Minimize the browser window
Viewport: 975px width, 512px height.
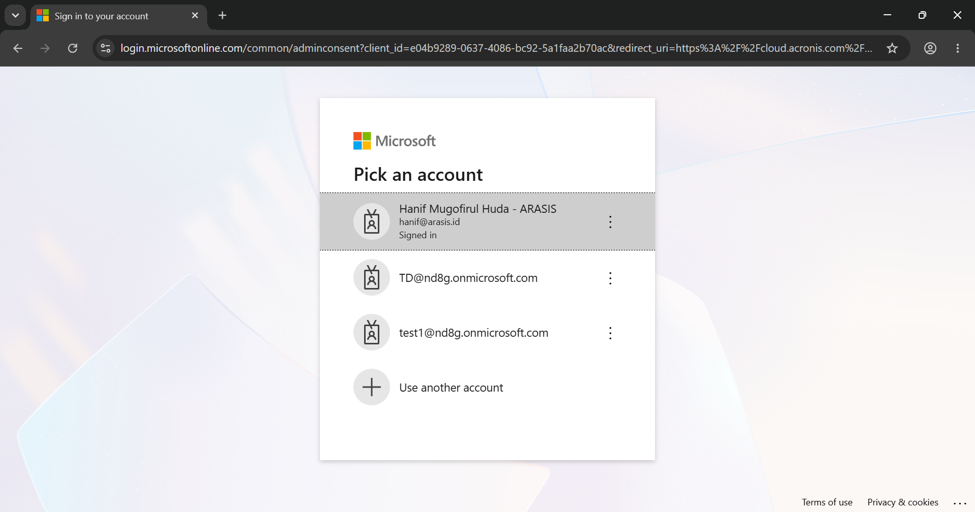(x=887, y=15)
